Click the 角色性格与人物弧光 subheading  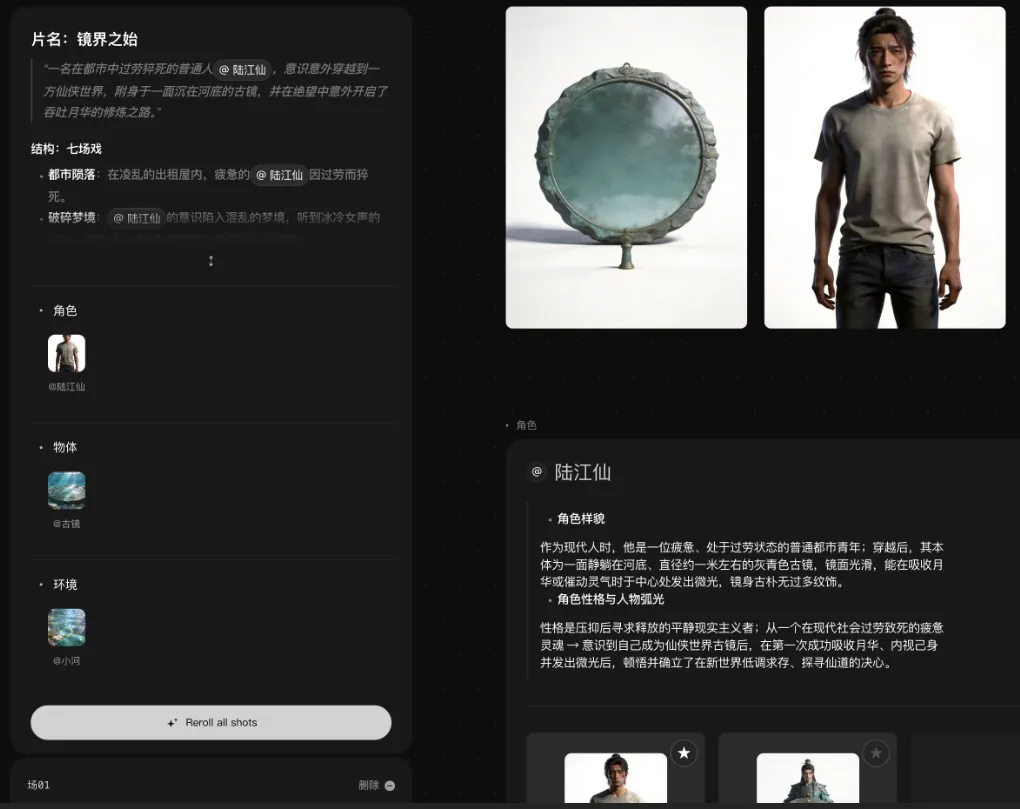[610, 600]
